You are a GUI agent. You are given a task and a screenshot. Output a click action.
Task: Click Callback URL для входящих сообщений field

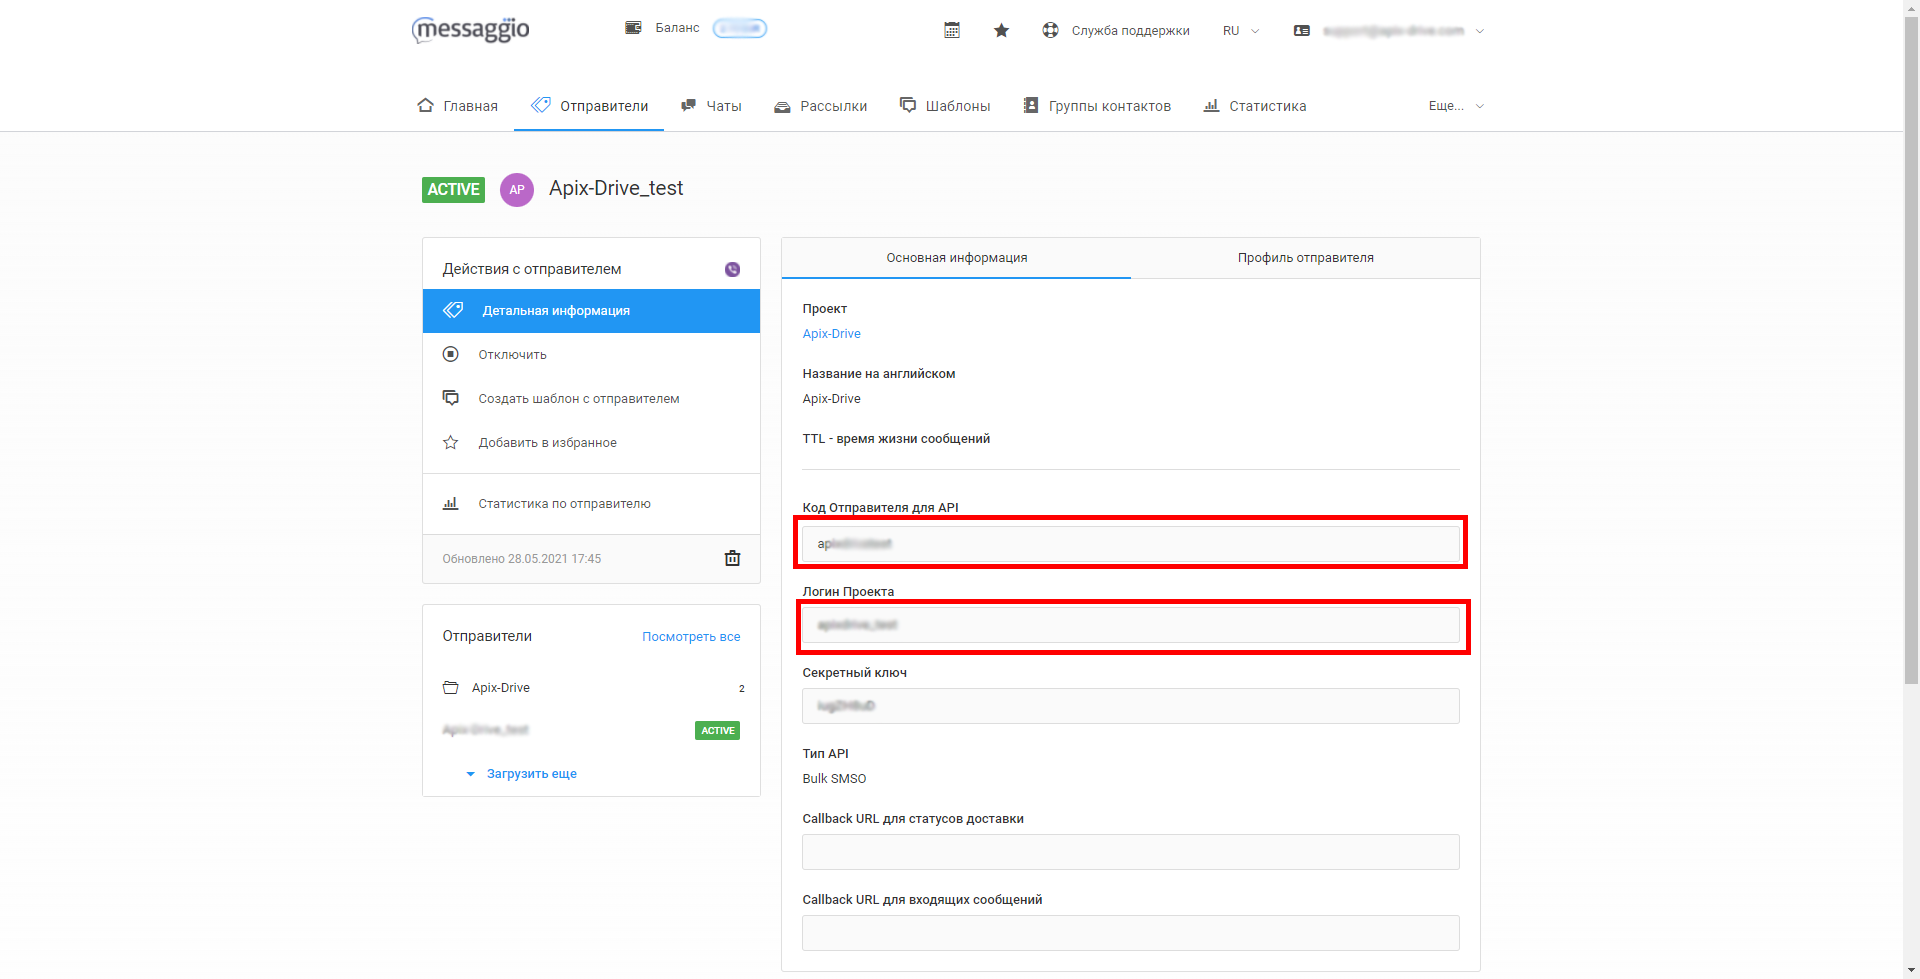pyautogui.click(x=1130, y=933)
